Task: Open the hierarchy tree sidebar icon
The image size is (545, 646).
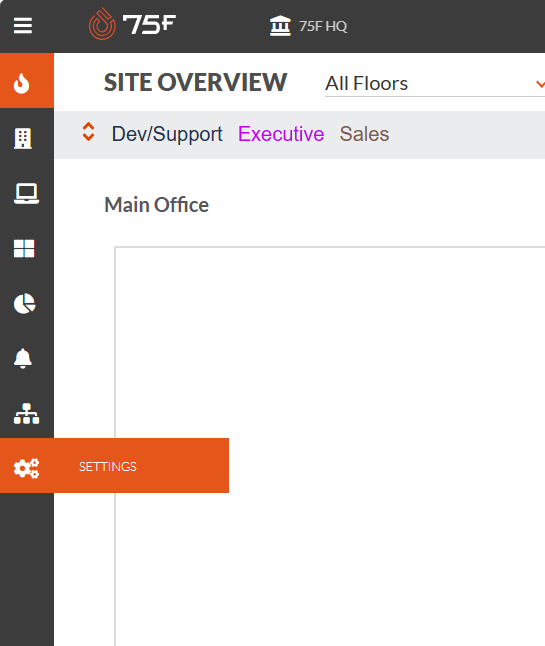Action: click(x=26, y=414)
